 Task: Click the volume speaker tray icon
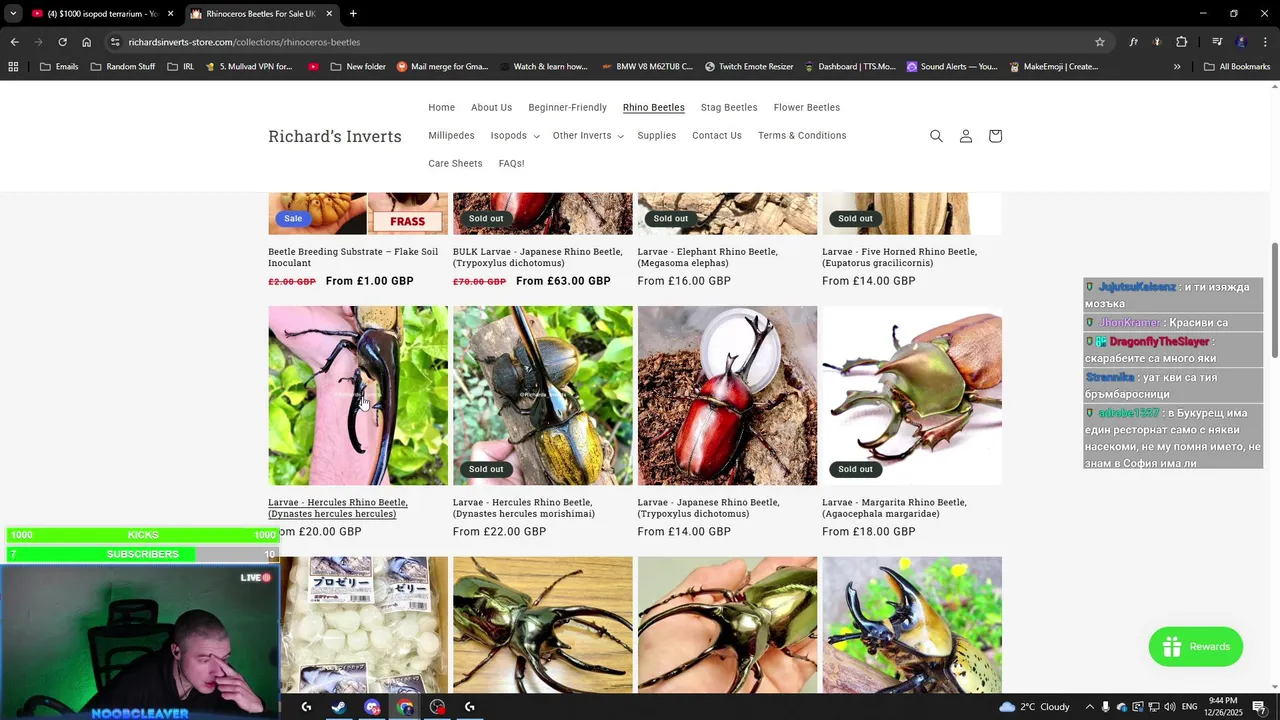pyautogui.click(x=1170, y=707)
